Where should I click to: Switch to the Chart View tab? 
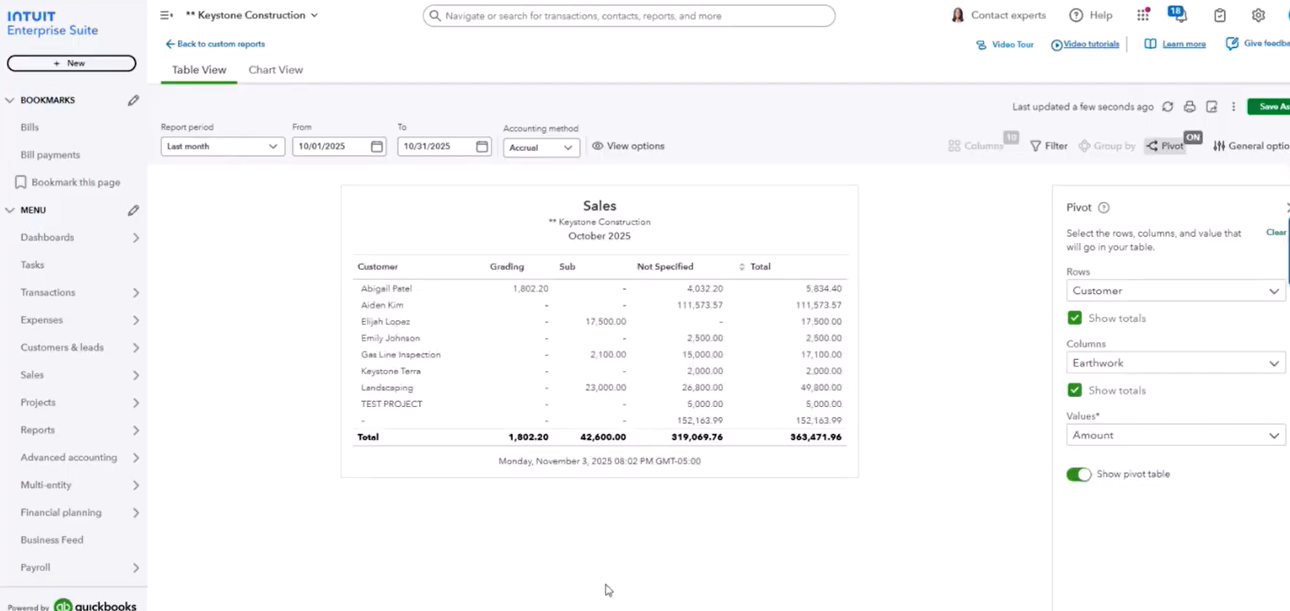coord(275,70)
